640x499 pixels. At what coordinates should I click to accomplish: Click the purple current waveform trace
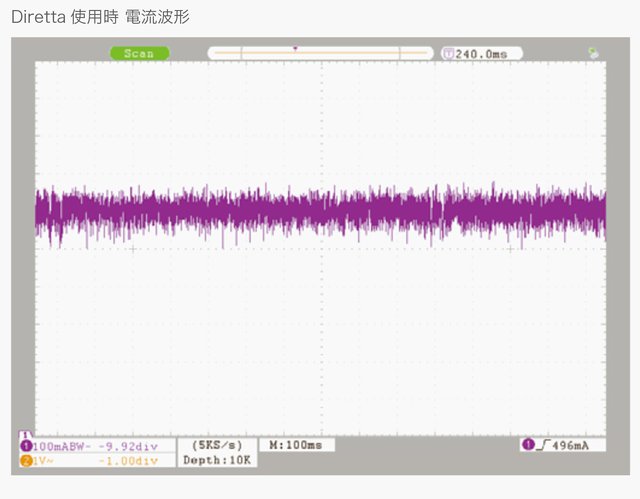(320, 211)
